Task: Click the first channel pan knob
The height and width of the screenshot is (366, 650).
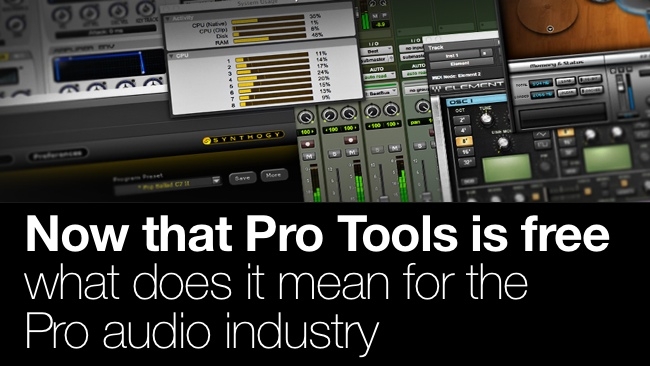Action: point(306,117)
